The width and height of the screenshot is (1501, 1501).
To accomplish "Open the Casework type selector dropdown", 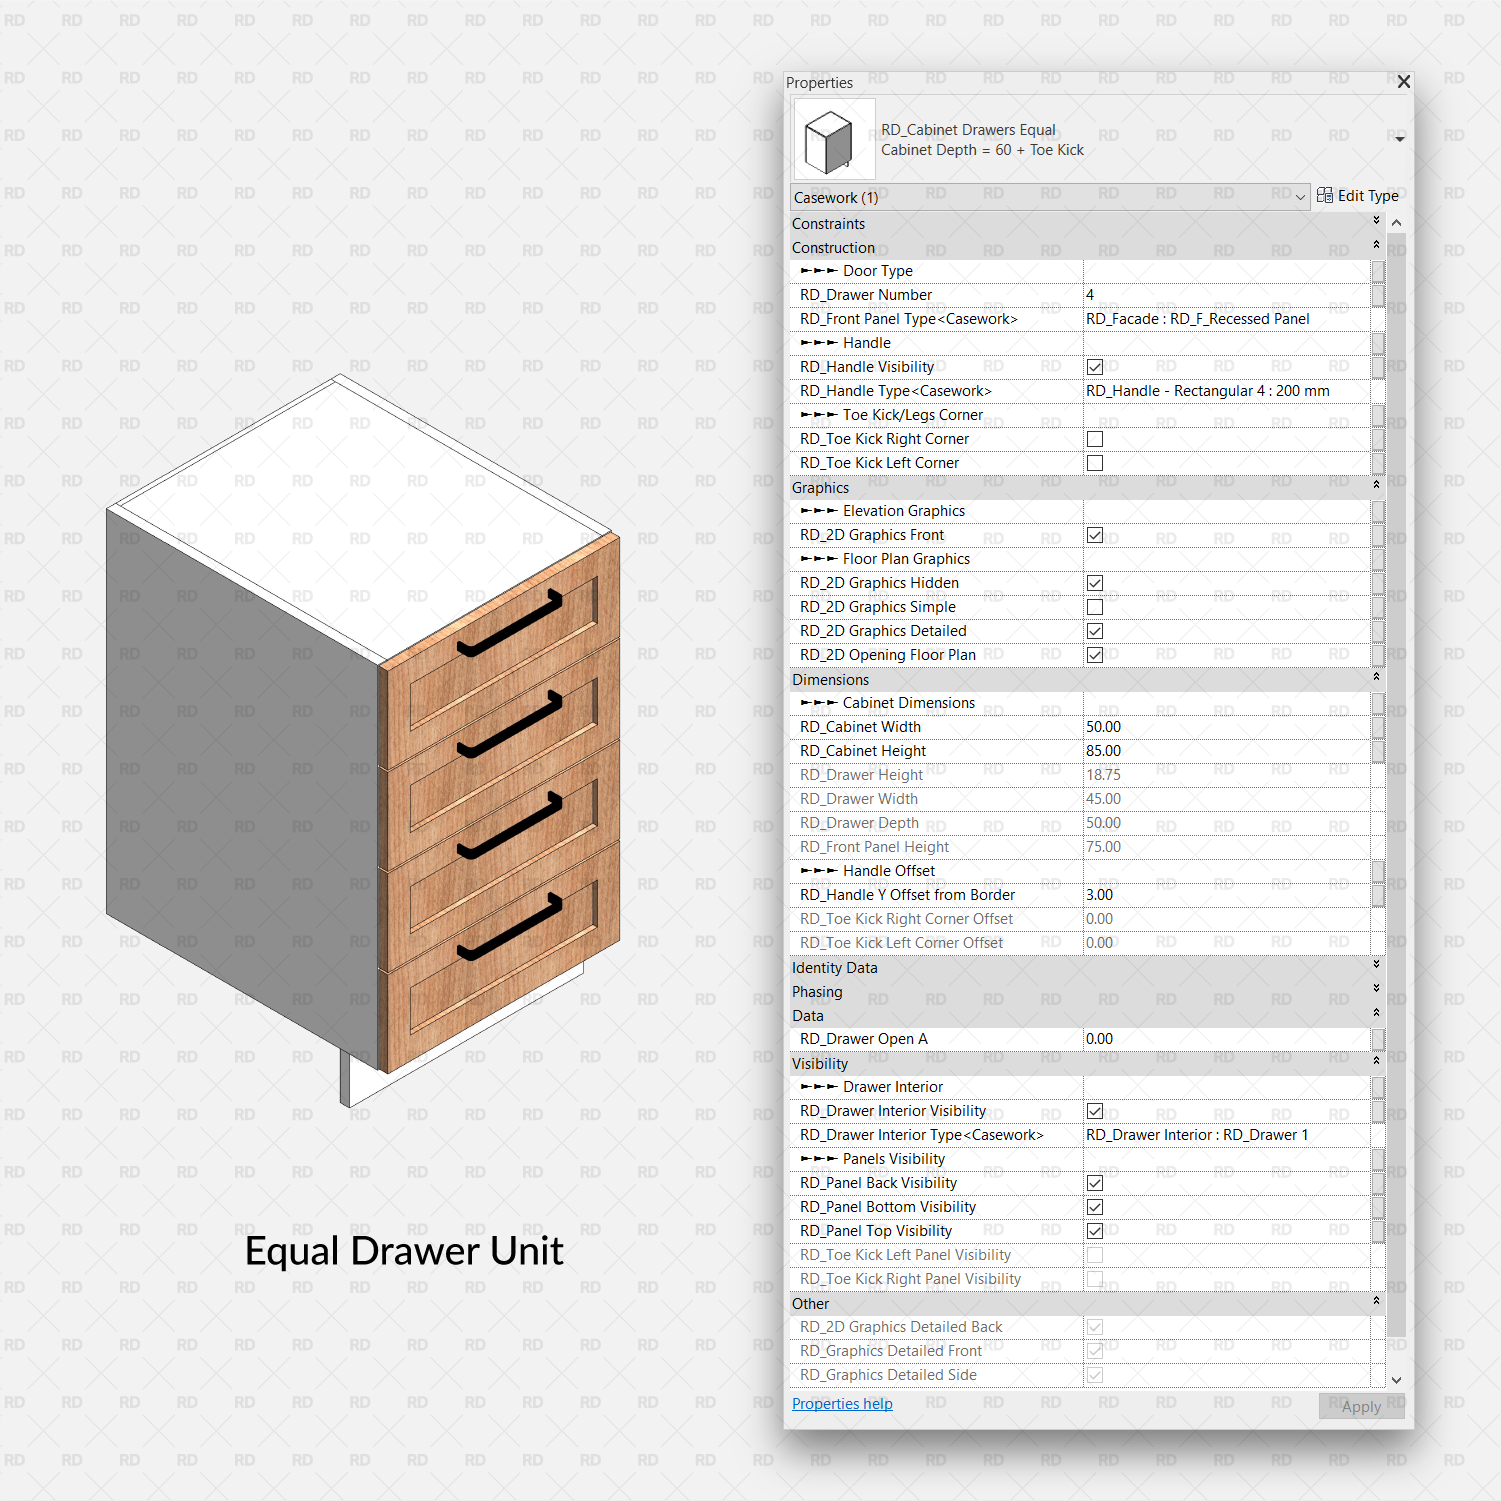I will (1300, 196).
